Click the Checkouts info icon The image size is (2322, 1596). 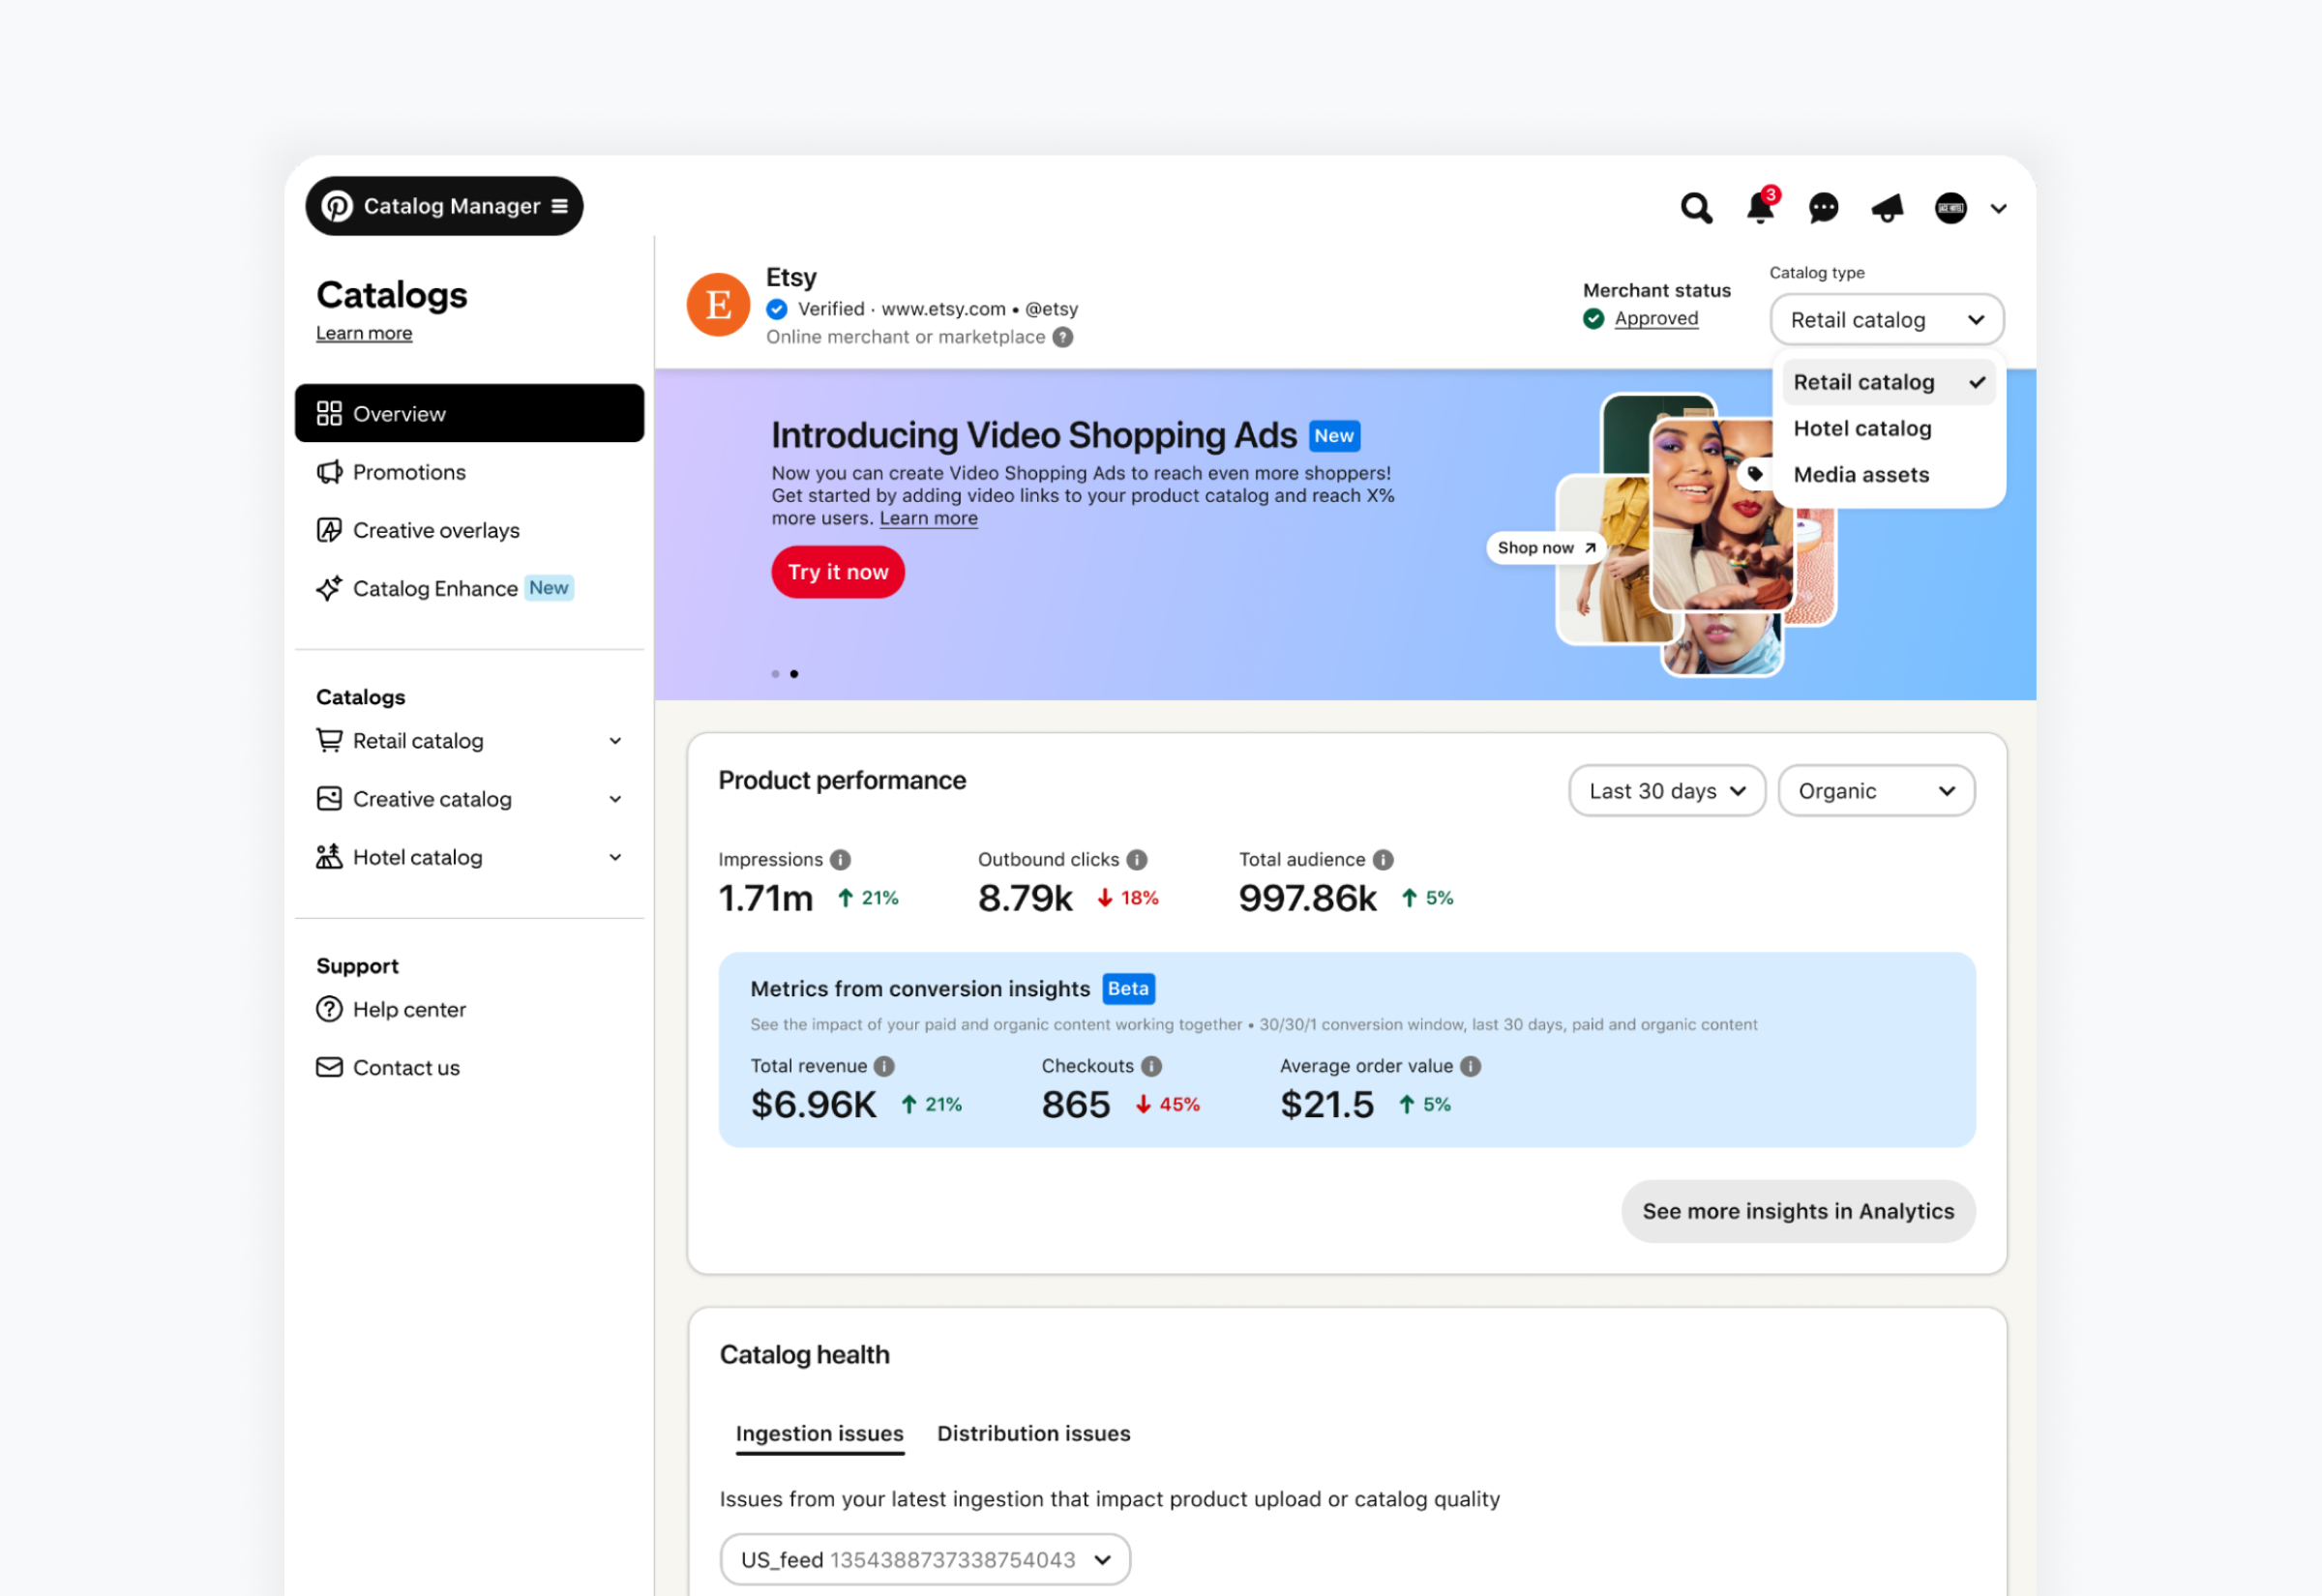pyautogui.click(x=1152, y=1067)
